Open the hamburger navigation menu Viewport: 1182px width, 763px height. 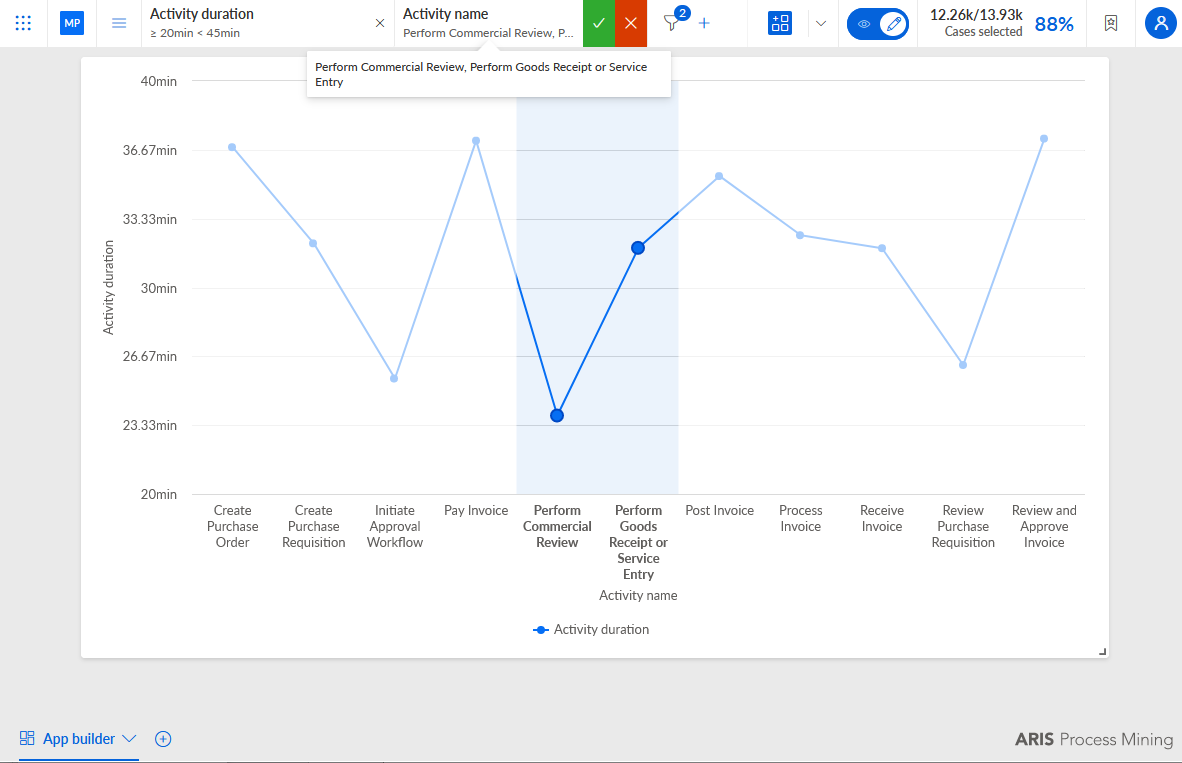pyautogui.click(x=119, y=23)
